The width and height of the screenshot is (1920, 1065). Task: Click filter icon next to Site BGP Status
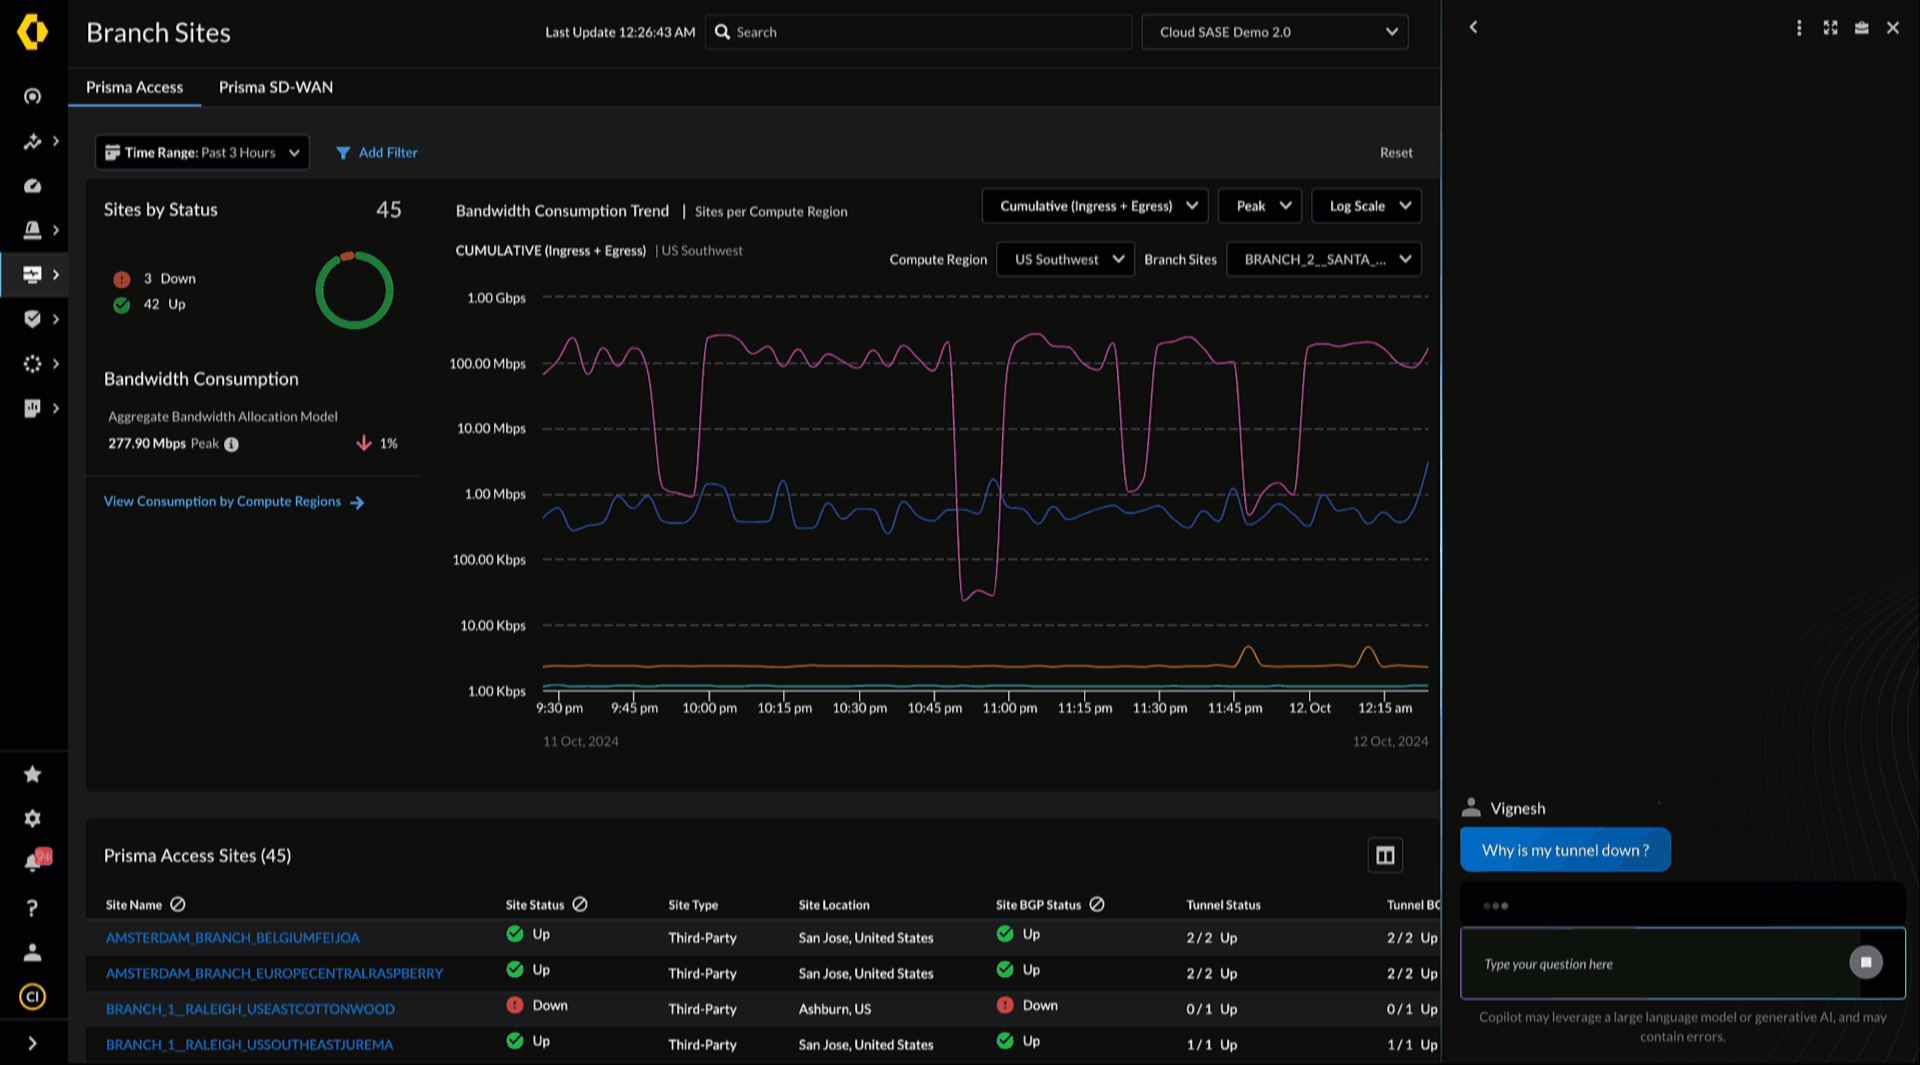point(1097,904)
